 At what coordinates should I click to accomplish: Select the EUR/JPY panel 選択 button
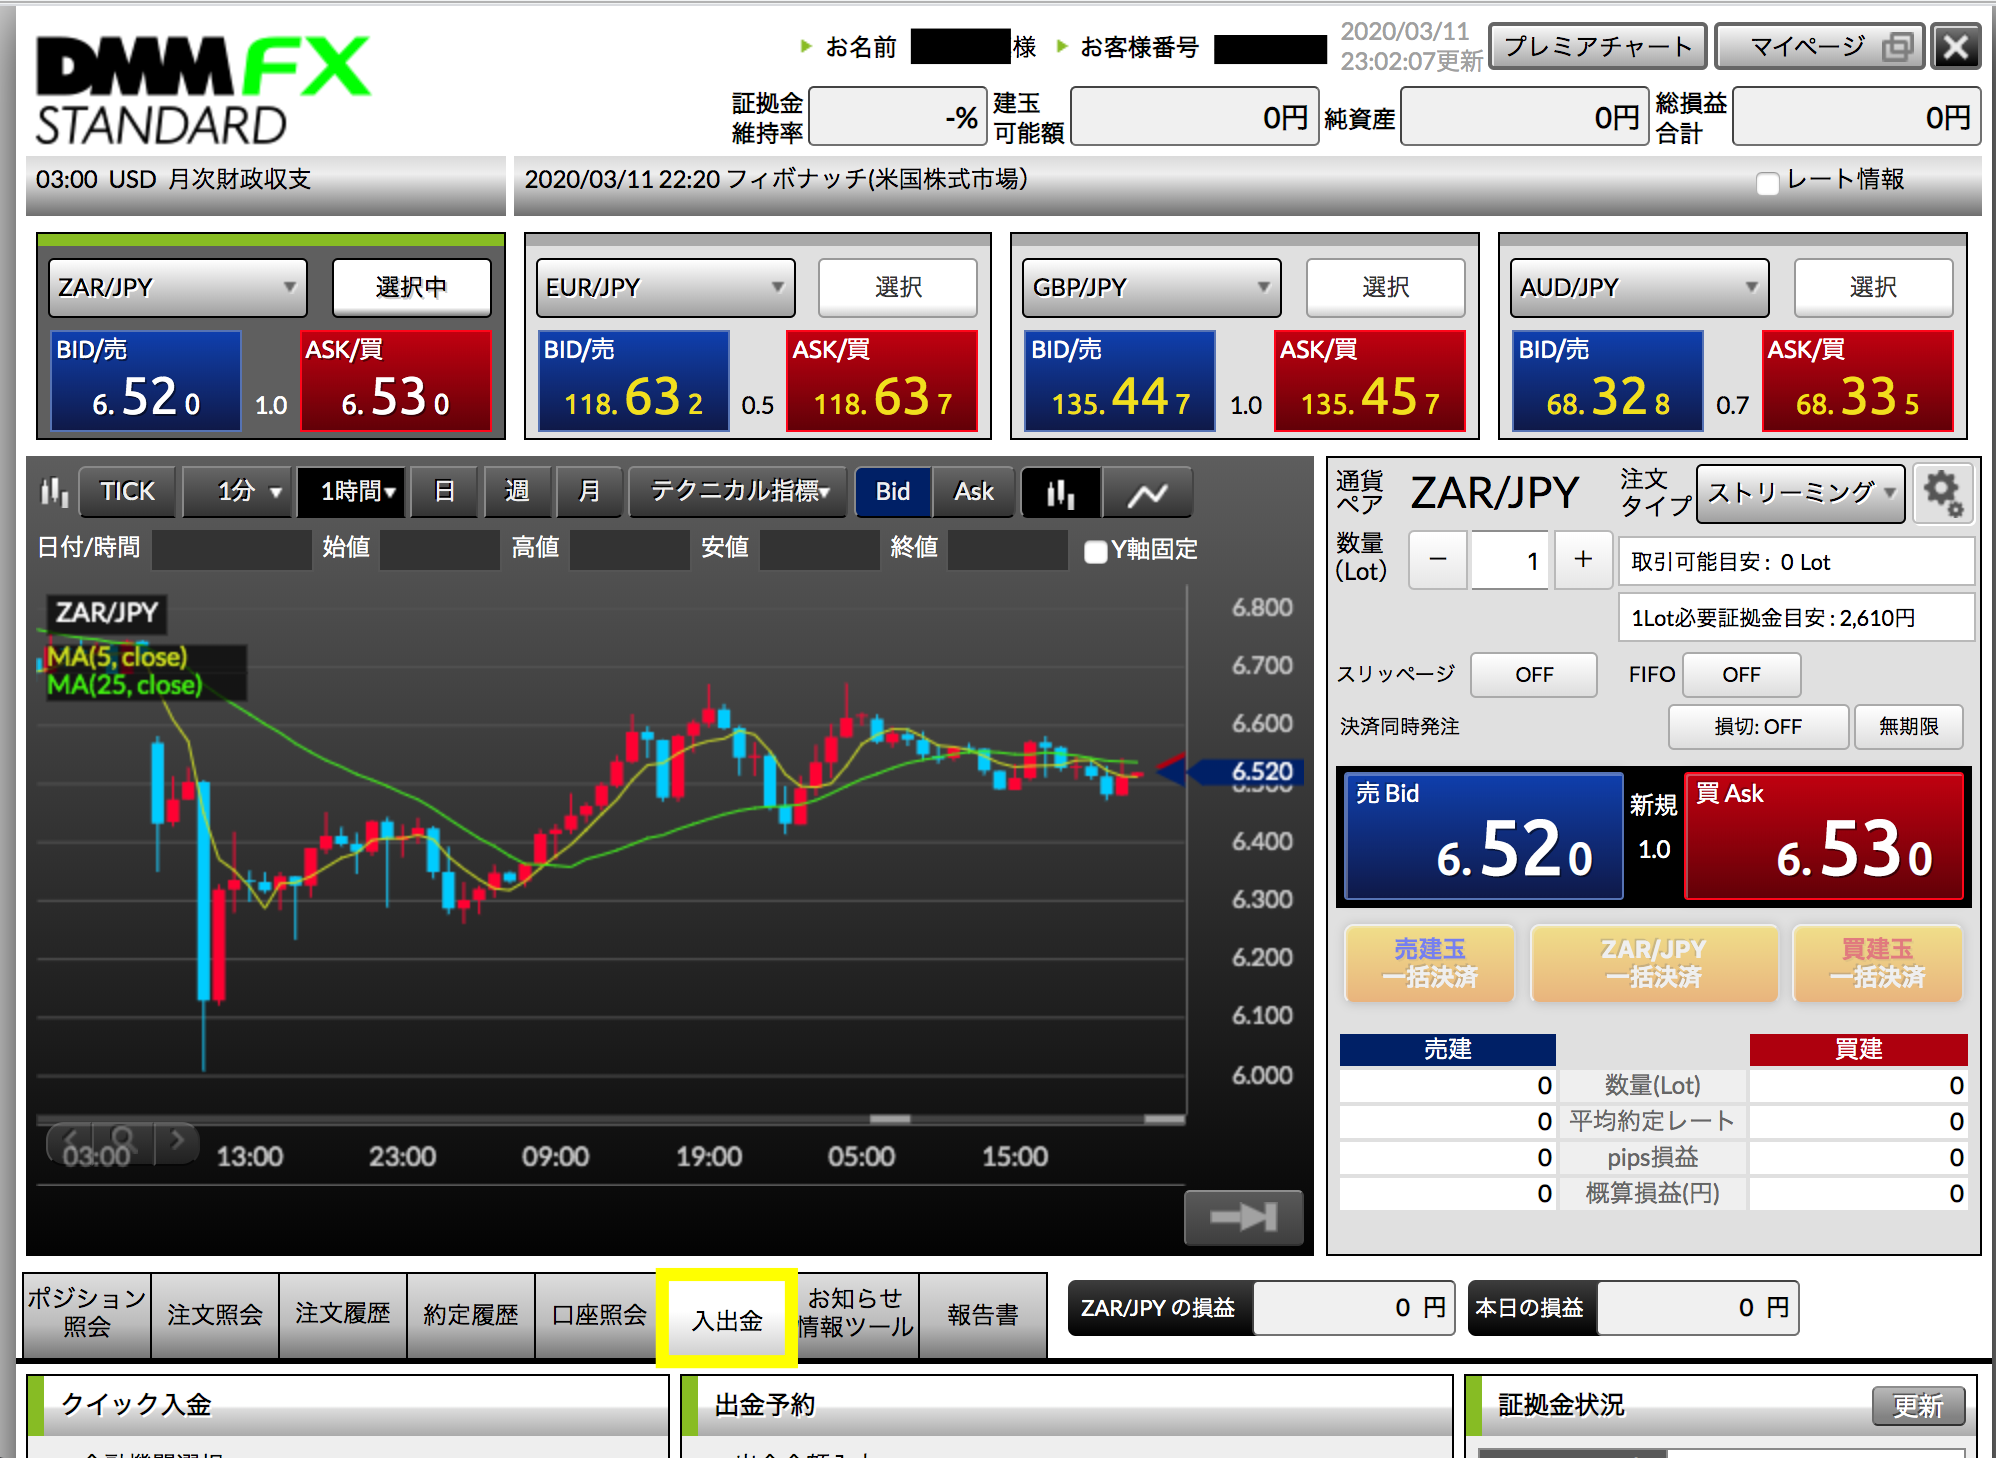click(898, 288)
